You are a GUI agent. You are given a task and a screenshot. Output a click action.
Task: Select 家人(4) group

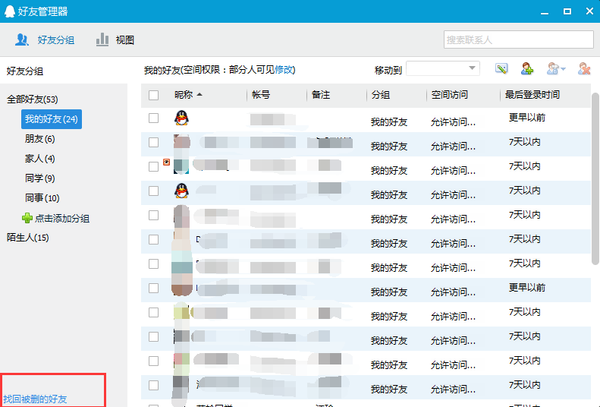(x=40, y=158)
